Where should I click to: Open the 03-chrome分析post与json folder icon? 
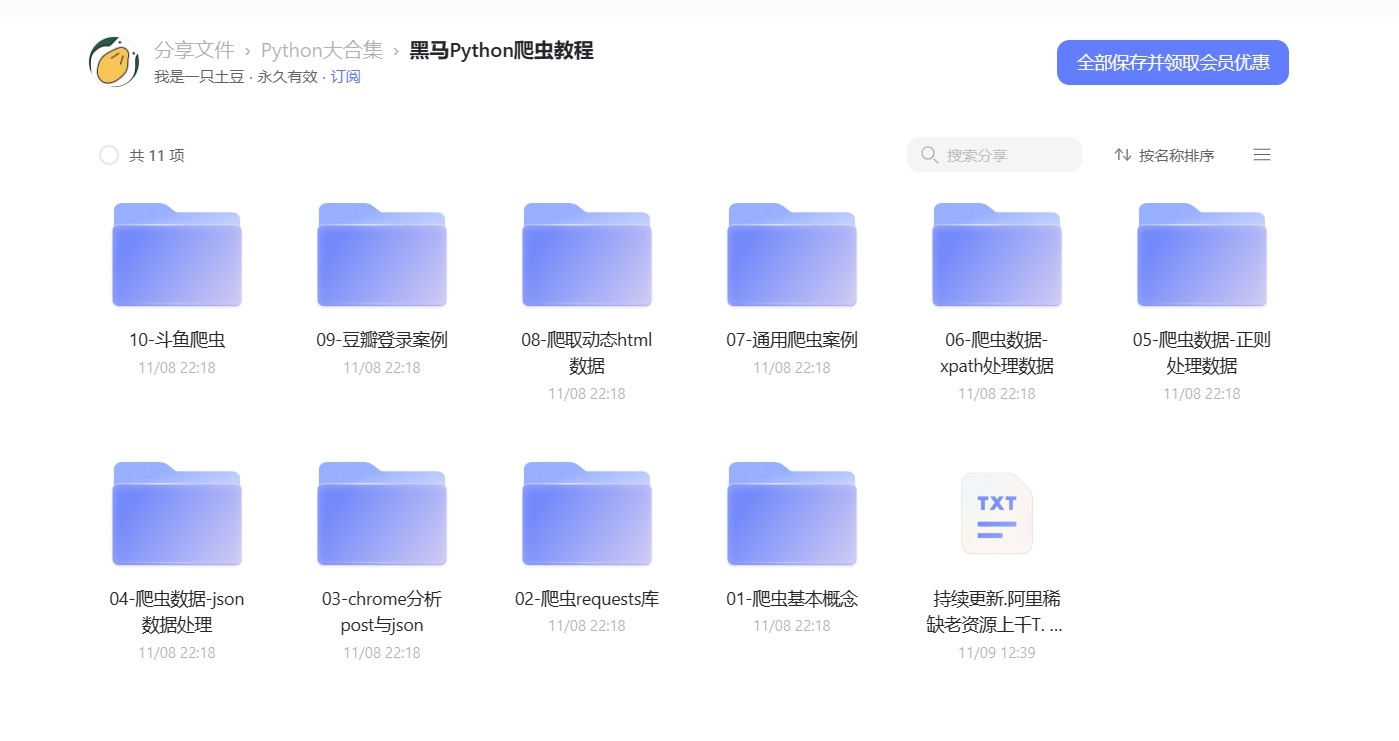382,514
